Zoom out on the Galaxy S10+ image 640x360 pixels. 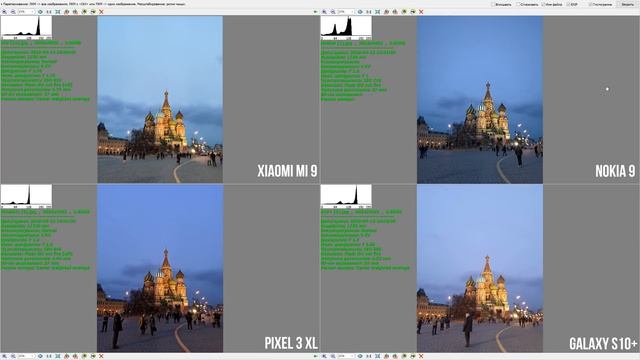point(333,356)
